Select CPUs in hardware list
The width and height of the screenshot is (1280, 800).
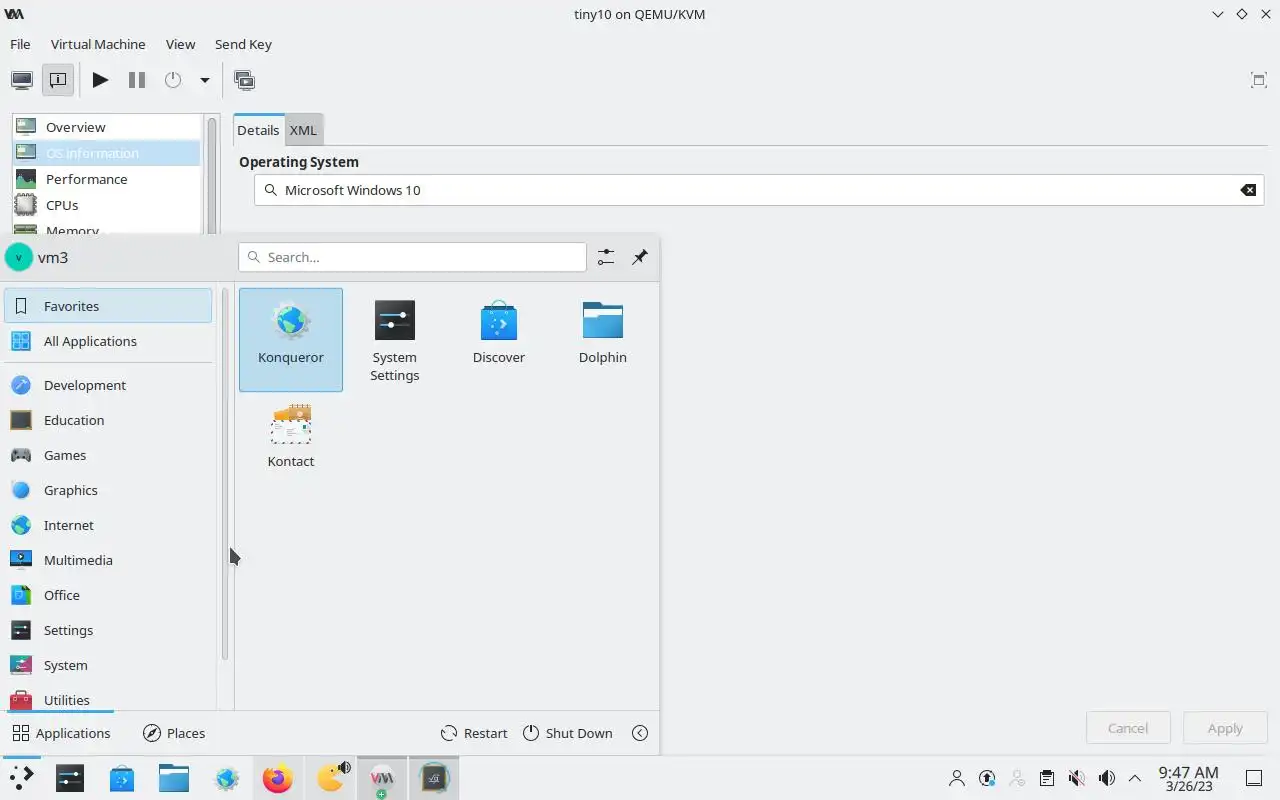(x=107, y=205)
